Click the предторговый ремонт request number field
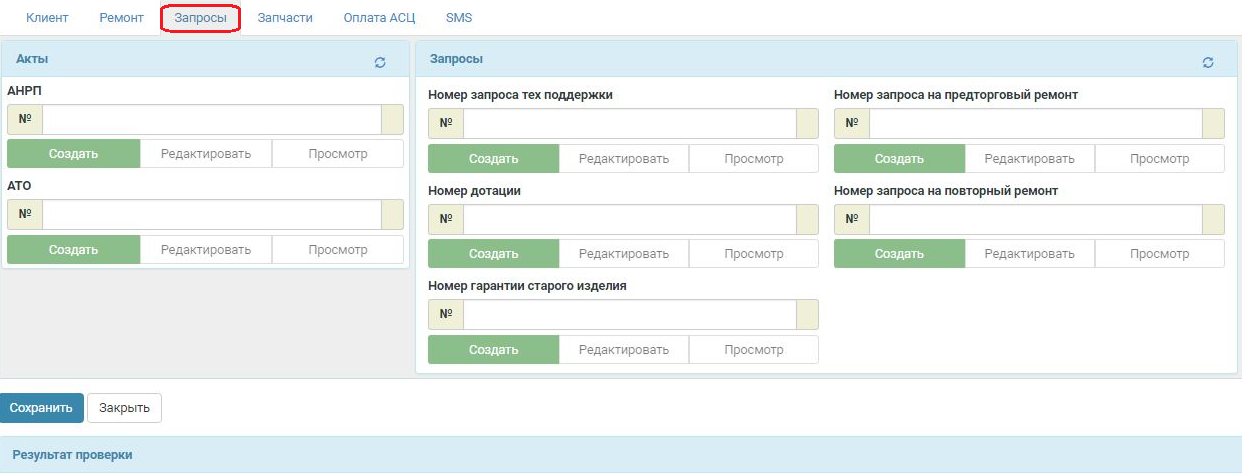Viewport: 1242px width, 474px height. point(1036,124)
